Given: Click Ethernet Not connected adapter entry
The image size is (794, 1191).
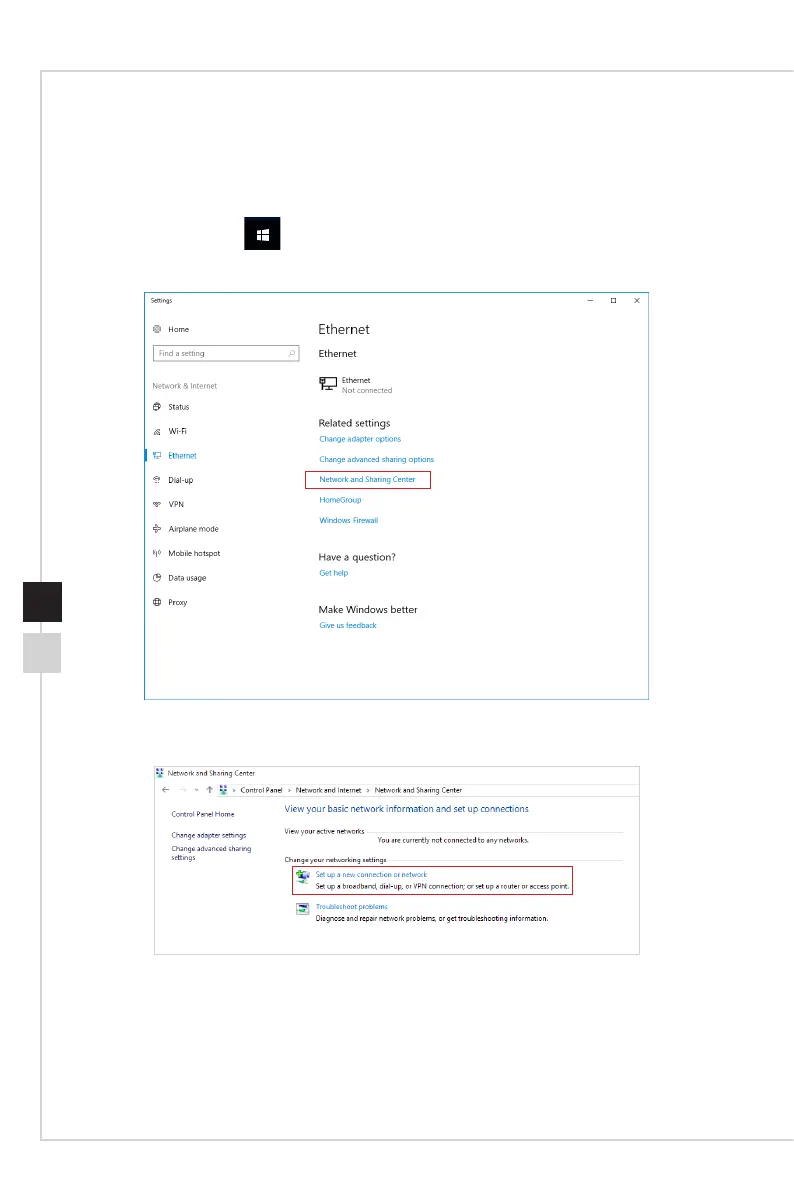Looking at the screenshot, I should pos(356,384).
